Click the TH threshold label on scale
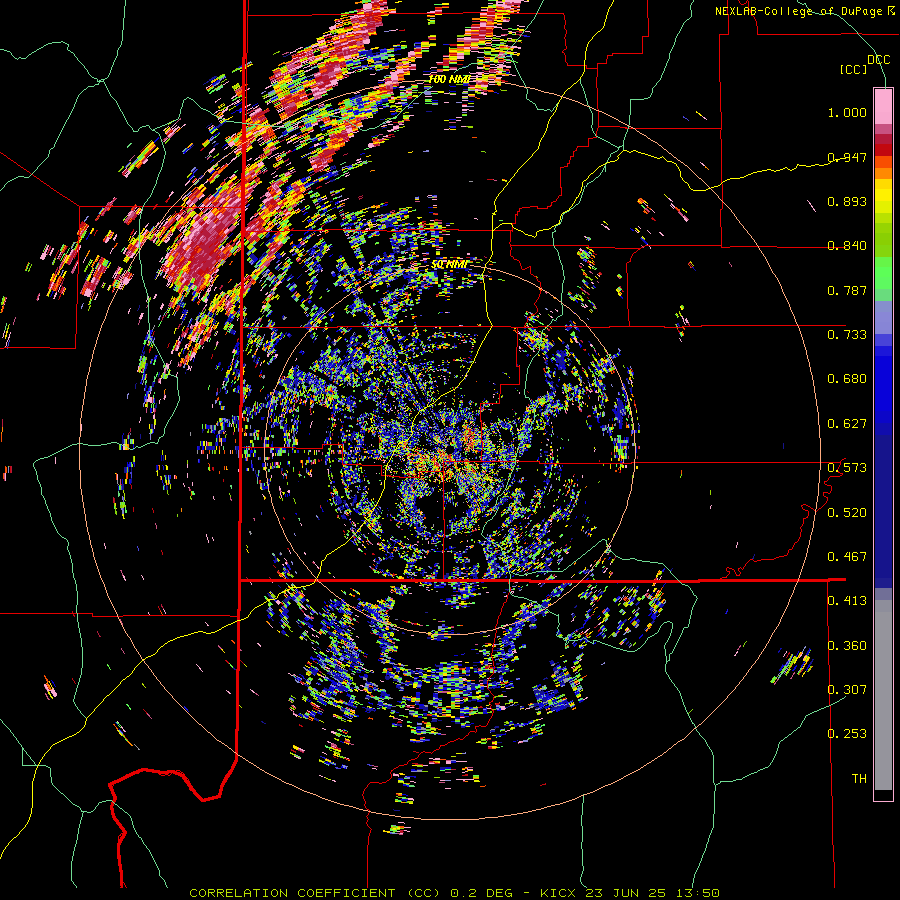This screenshot has height=900, width=900. [x=859, y=779]
